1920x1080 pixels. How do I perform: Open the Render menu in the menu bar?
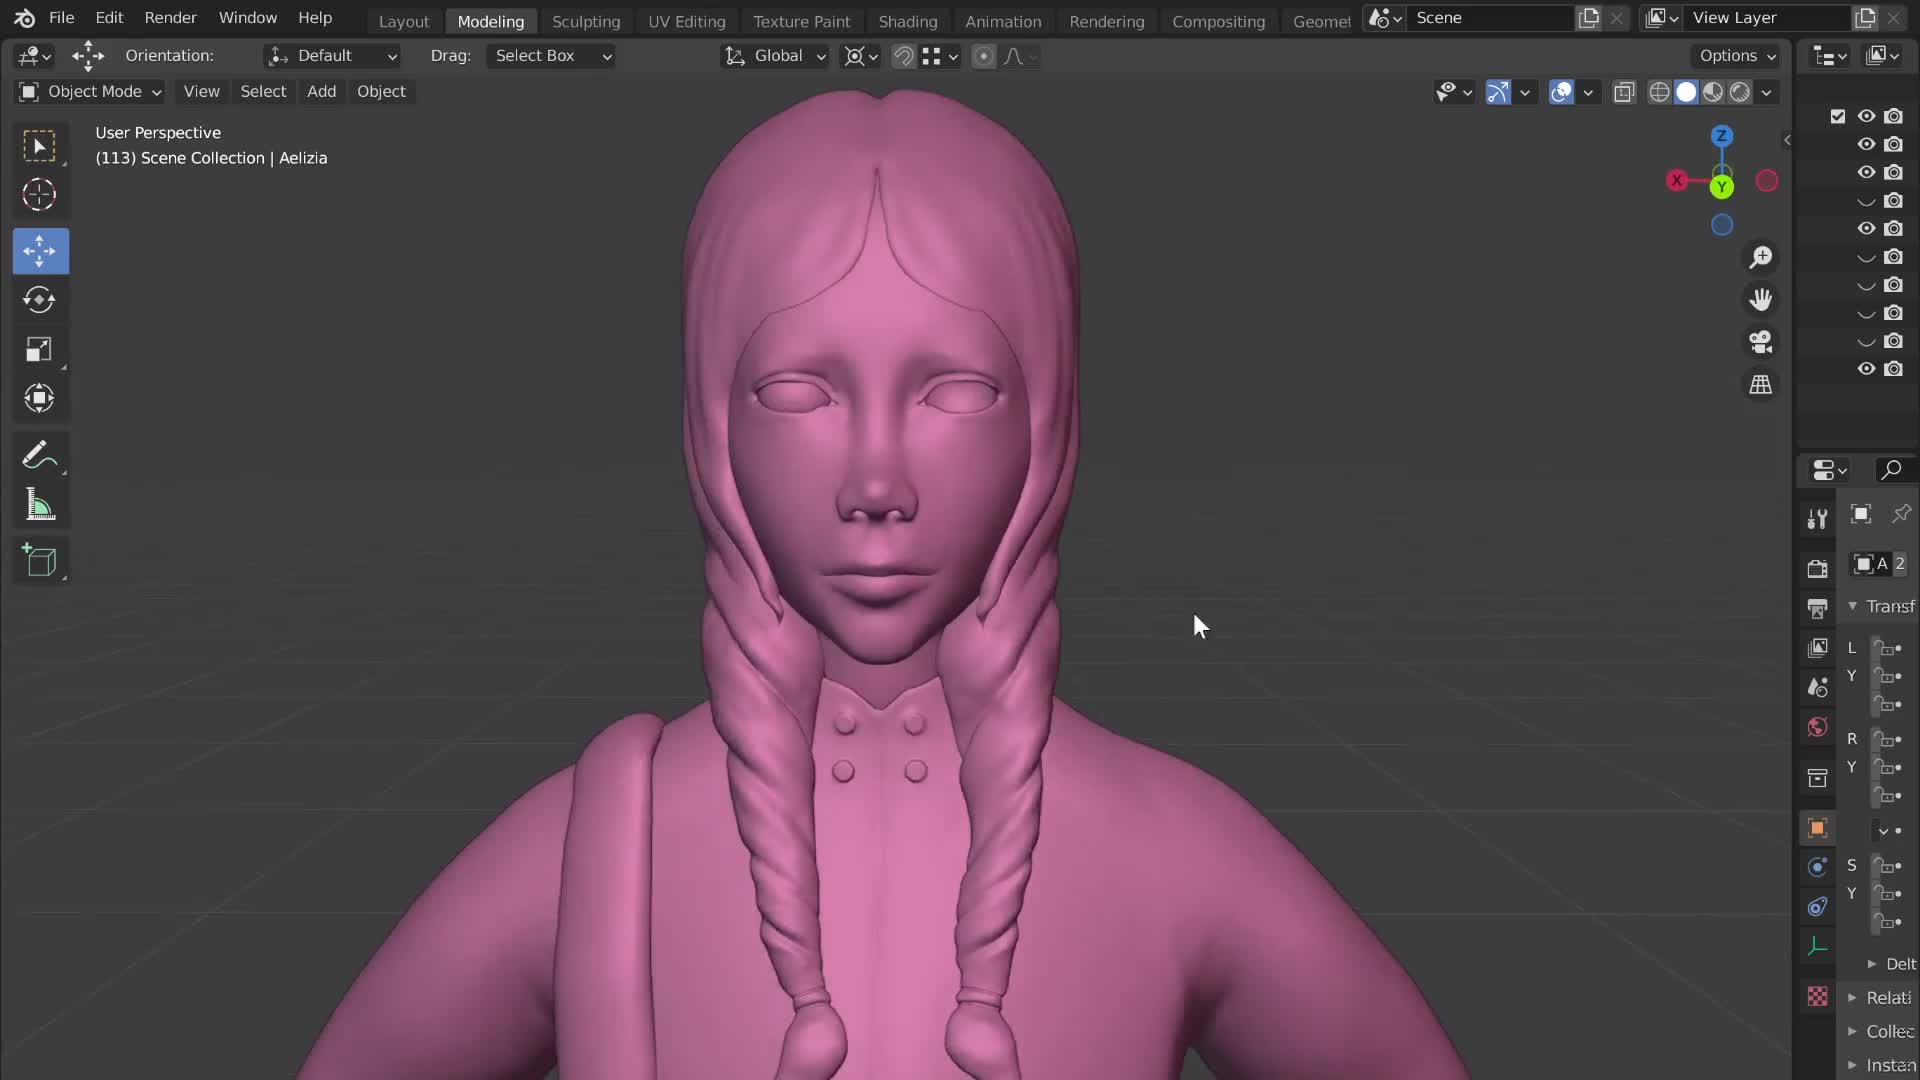point(170,17)
